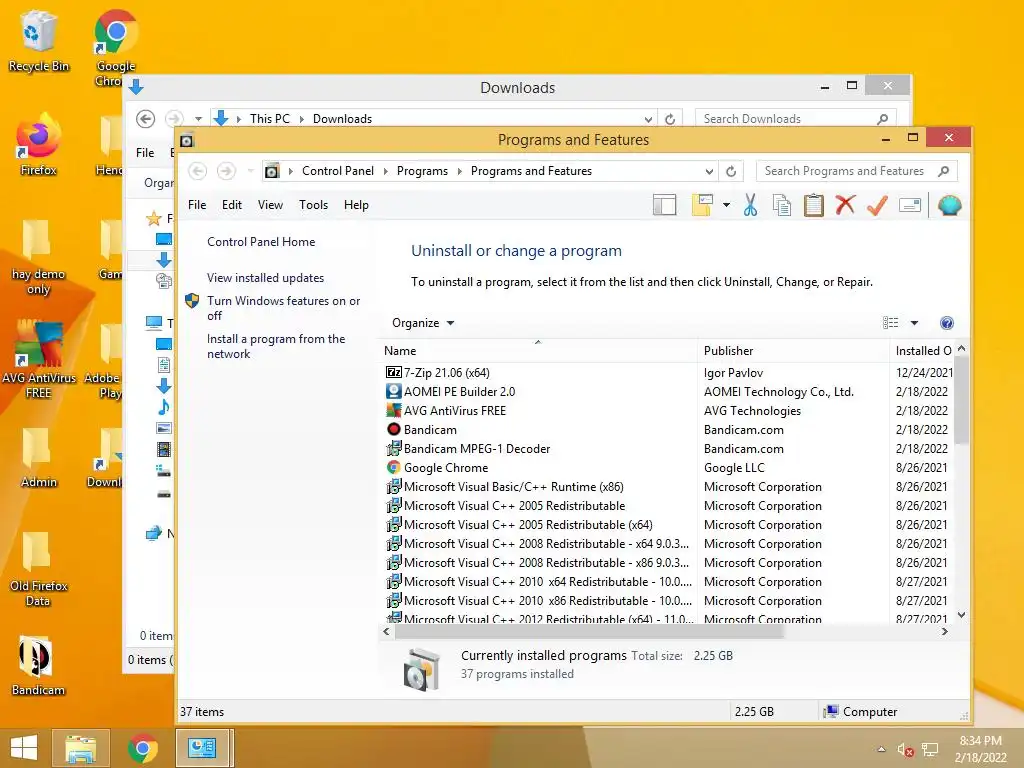This screenshot has width=1024, height=768.
Task: Sort by the Publisher column header
Action: (793, 351)
